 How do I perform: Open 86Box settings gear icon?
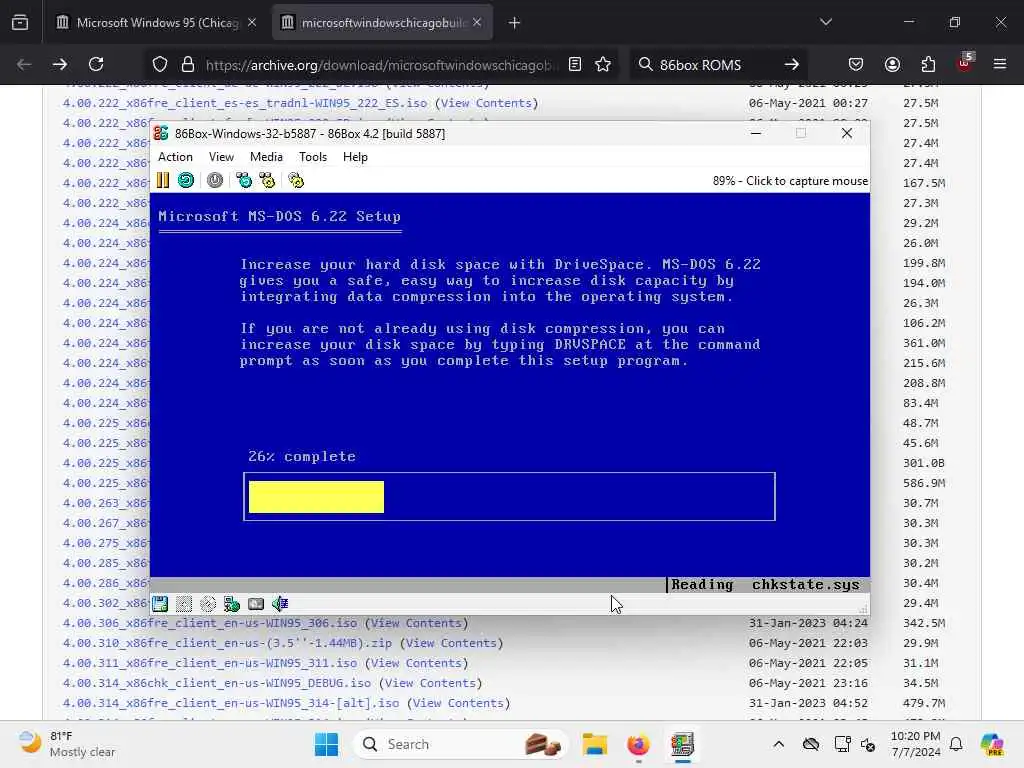[x=296, y=180]
